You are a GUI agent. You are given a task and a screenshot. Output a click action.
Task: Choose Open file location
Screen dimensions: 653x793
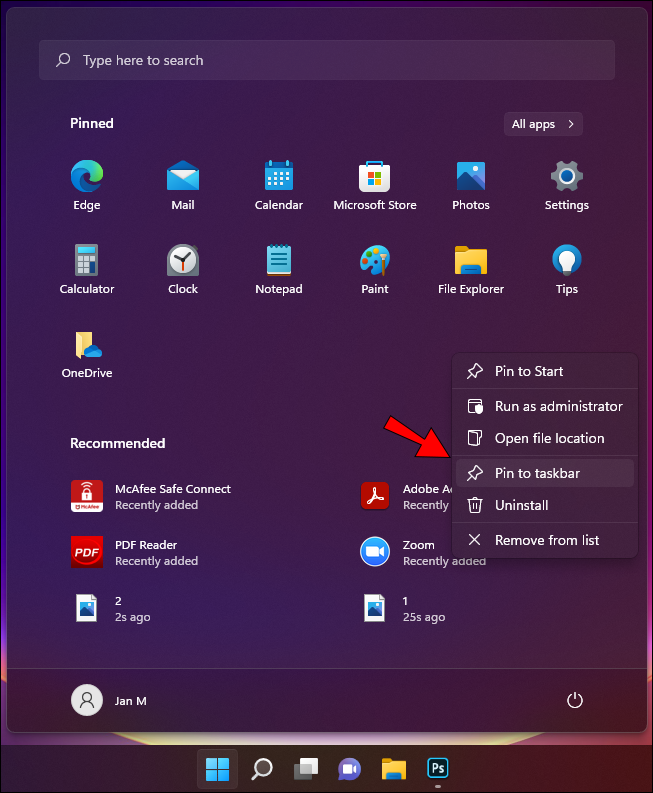click(545, 438)
